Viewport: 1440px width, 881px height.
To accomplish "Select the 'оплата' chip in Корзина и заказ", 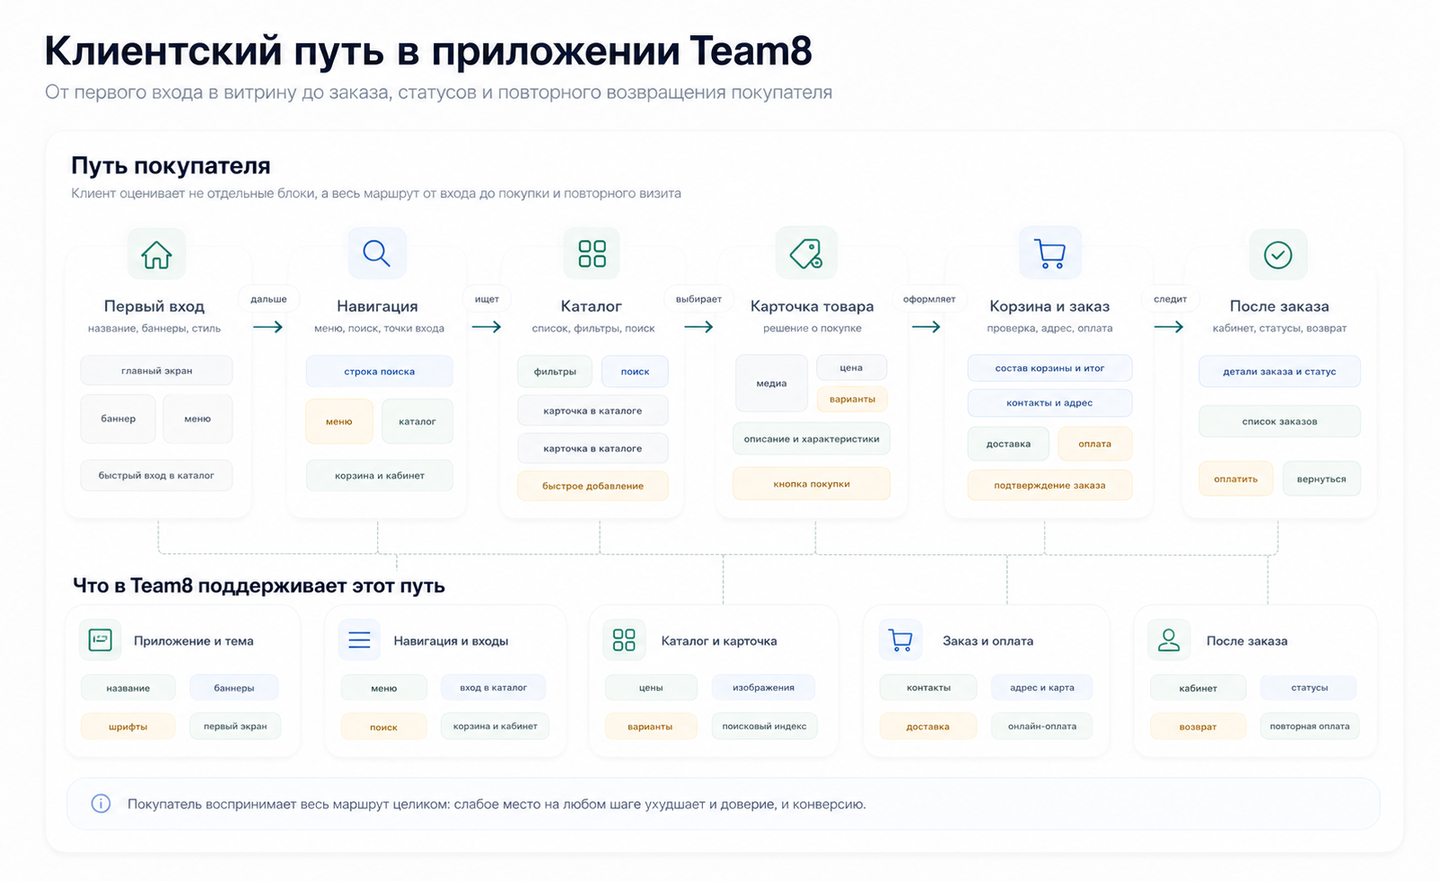I will tap(1095, 444).
